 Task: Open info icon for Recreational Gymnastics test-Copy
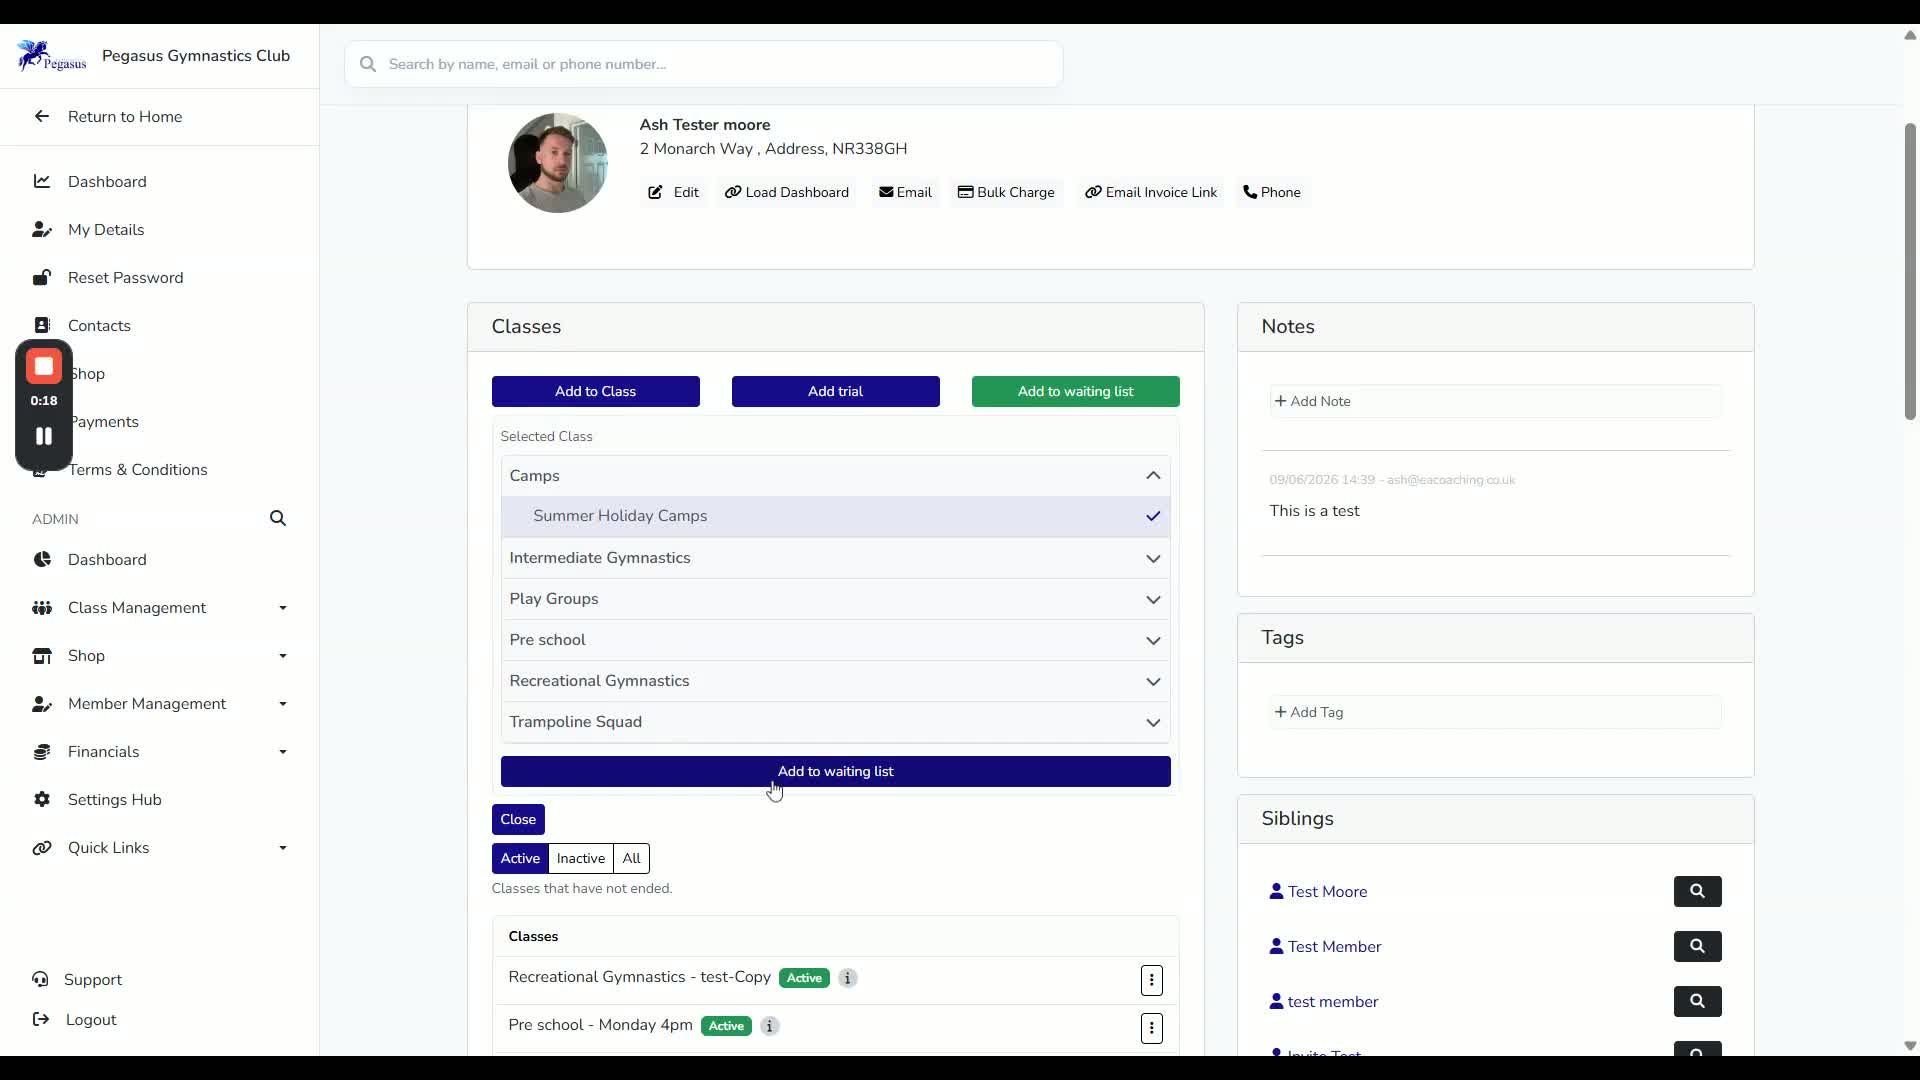pyautogui.click(x=847, y=978)
